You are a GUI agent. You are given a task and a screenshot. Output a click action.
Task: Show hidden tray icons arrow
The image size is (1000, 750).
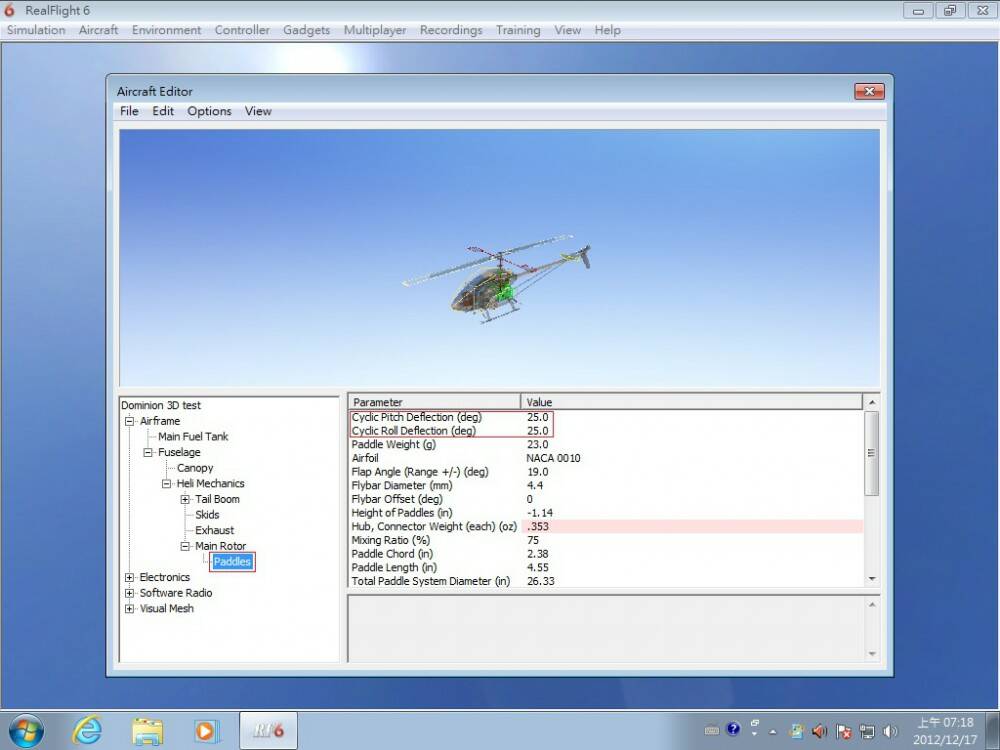click(x=772, y=732)
